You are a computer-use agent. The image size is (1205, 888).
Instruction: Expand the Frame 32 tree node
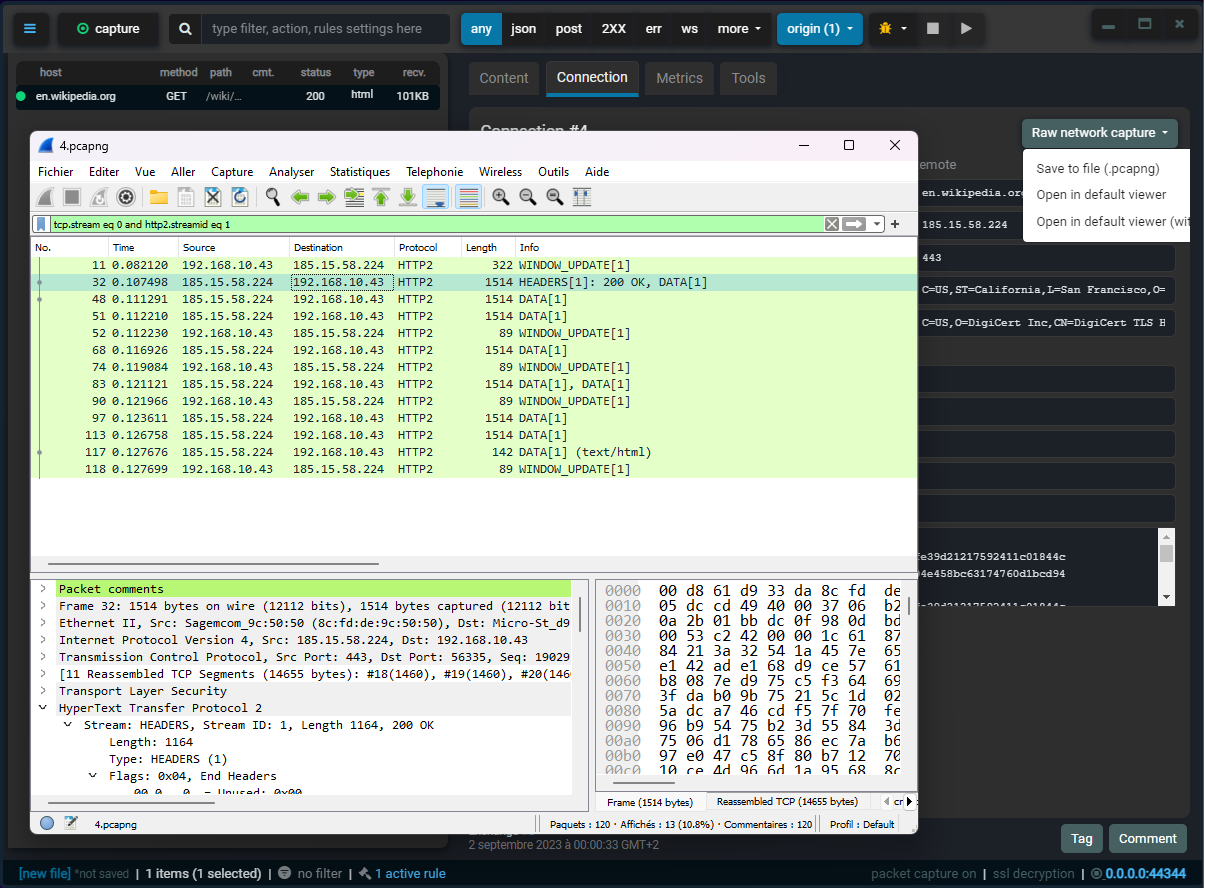[x=43, y=606]
